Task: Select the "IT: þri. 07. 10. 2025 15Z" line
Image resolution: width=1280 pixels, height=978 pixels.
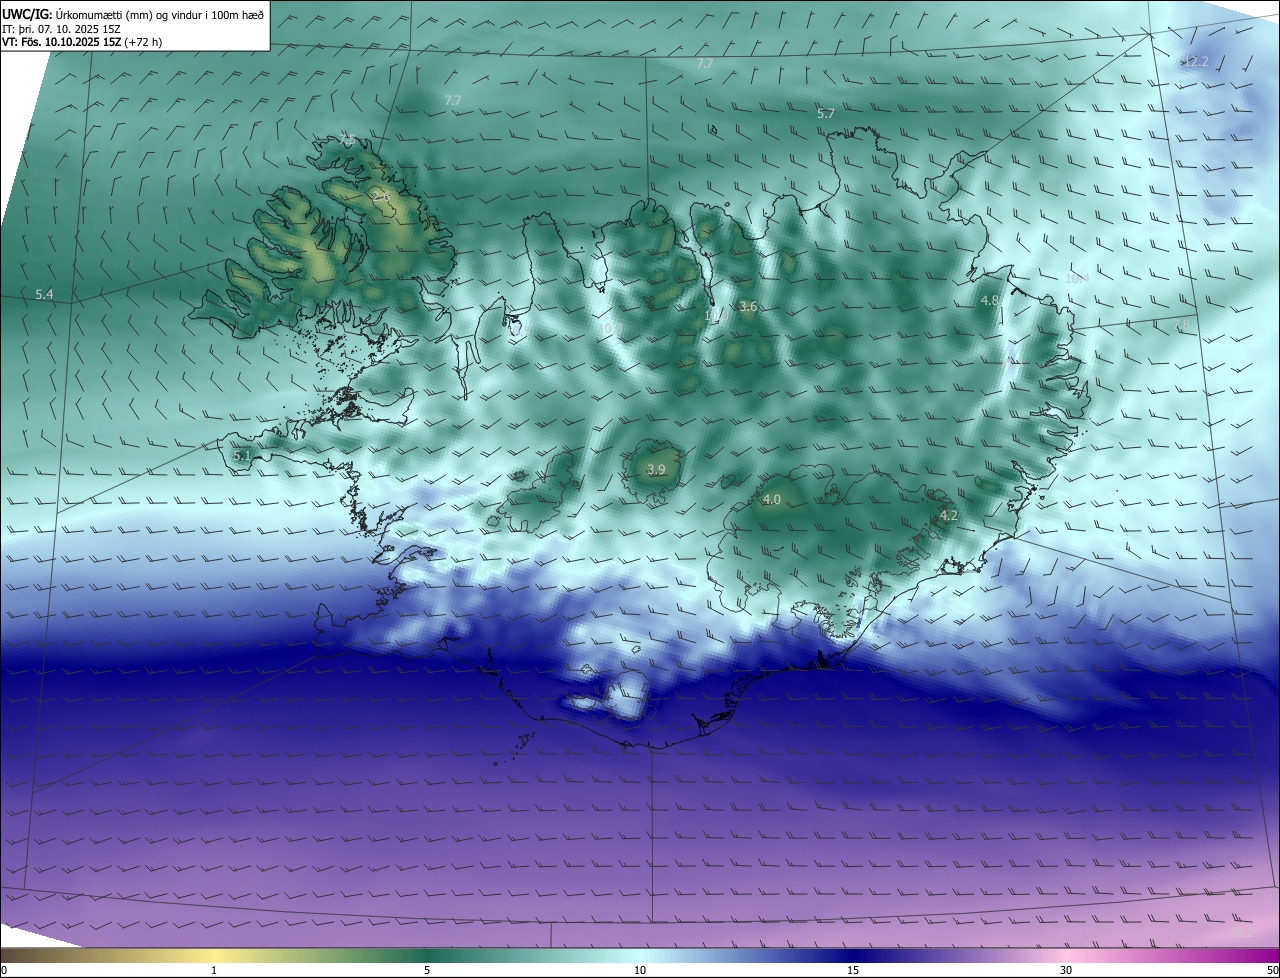Action: coord(61,29)
